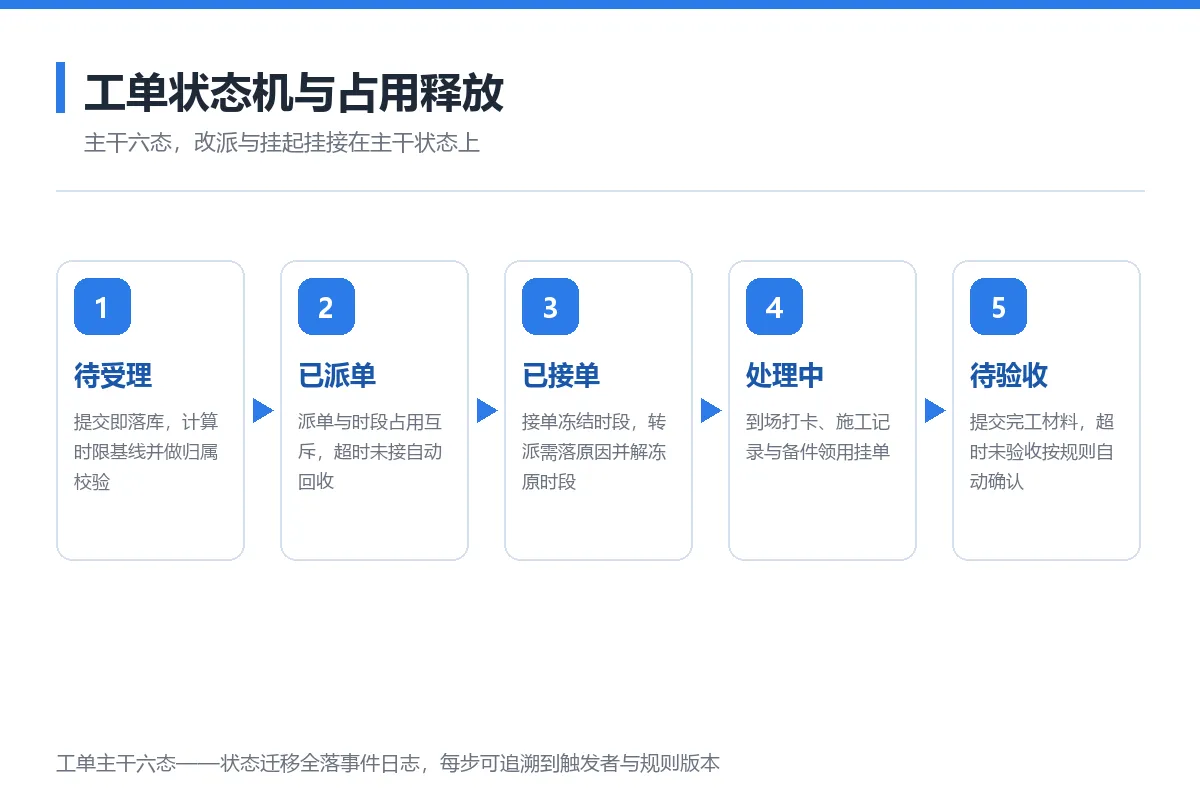This screenshot has width=1200, height=800.
Task: Click the number 3 step badge
Action: 550,307
